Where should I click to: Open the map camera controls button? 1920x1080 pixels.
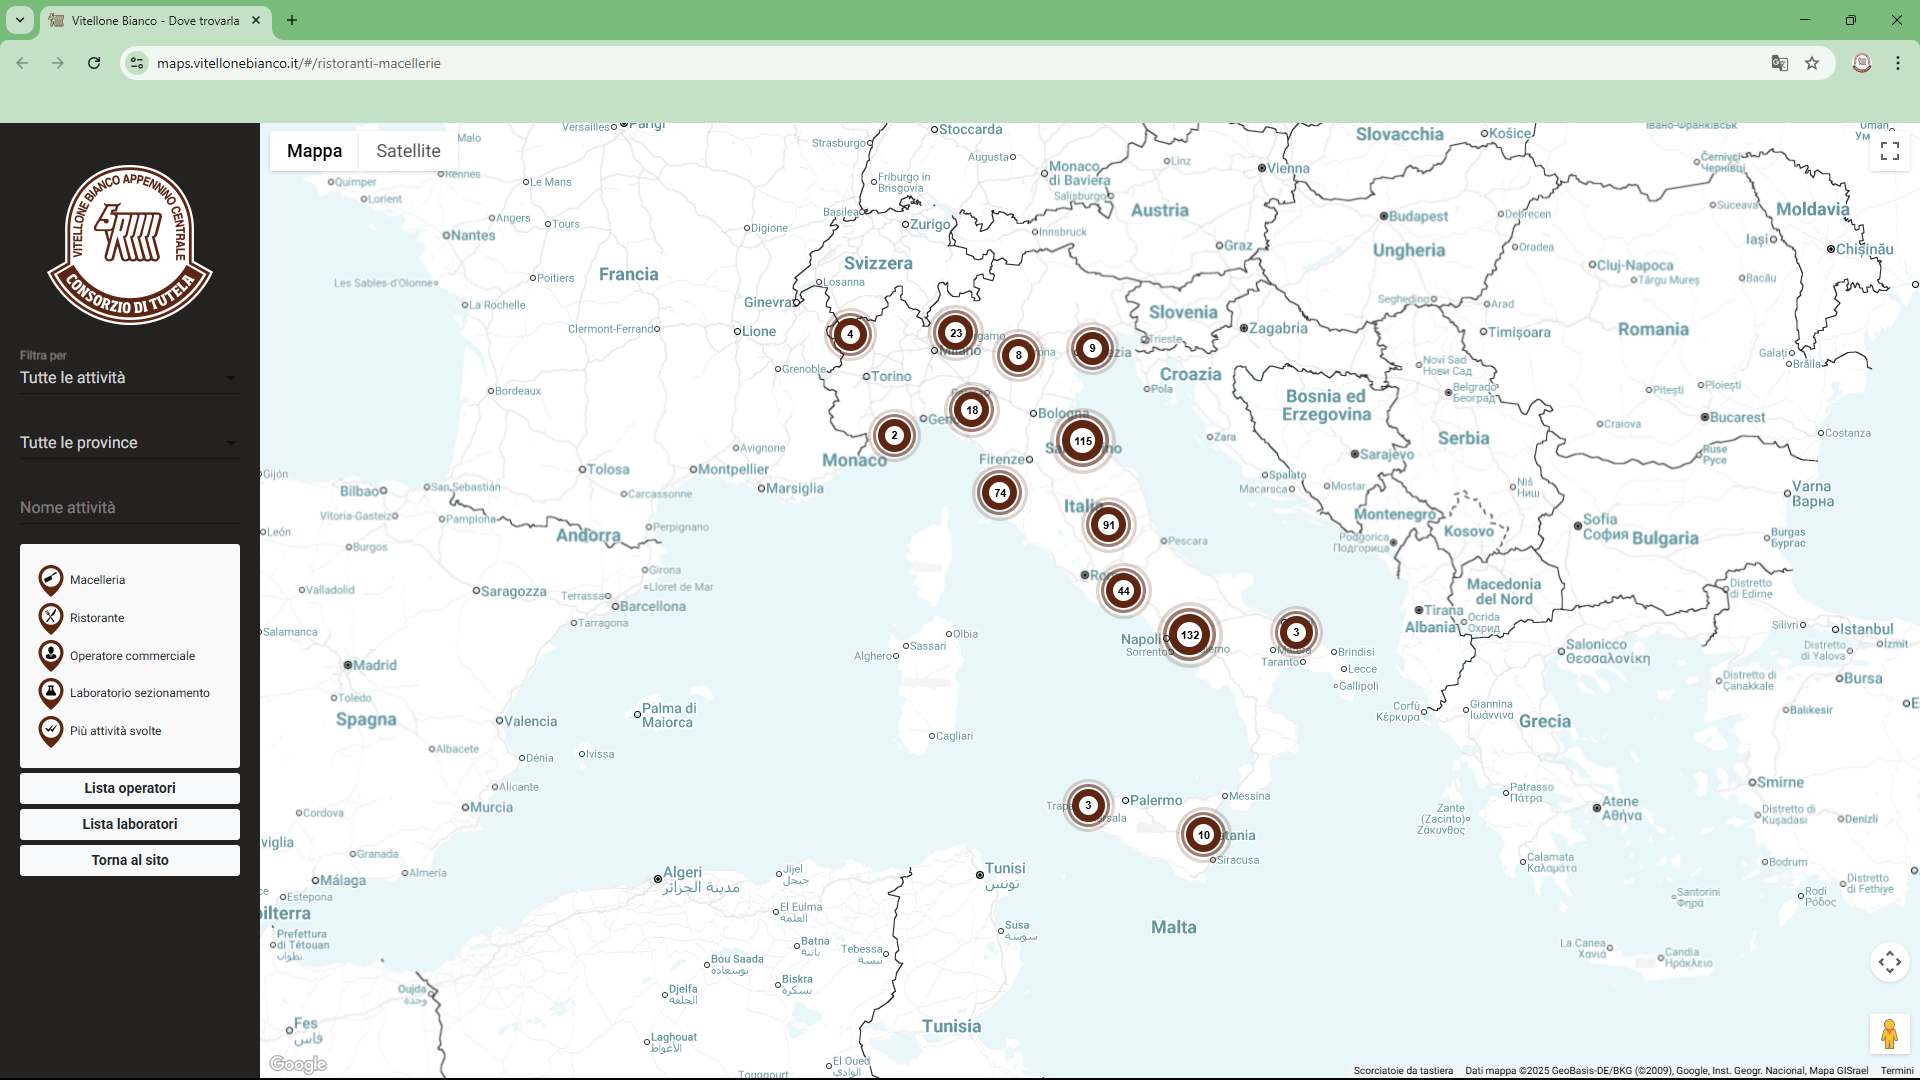click(1890, 962)
